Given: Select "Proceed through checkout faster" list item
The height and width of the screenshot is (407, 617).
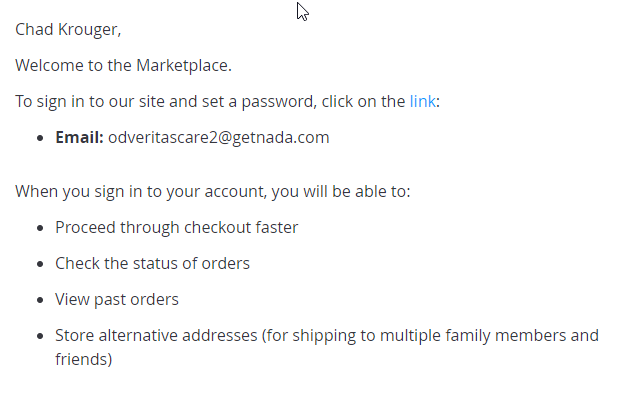Looking at the screenshot, I should pos(177,228).
